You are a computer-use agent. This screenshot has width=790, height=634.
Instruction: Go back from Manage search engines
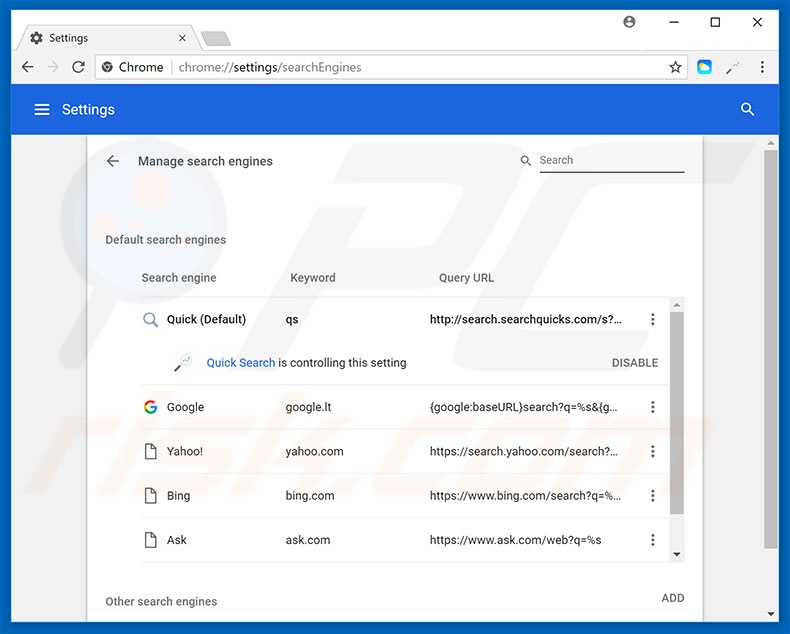(x=113, y=161)
